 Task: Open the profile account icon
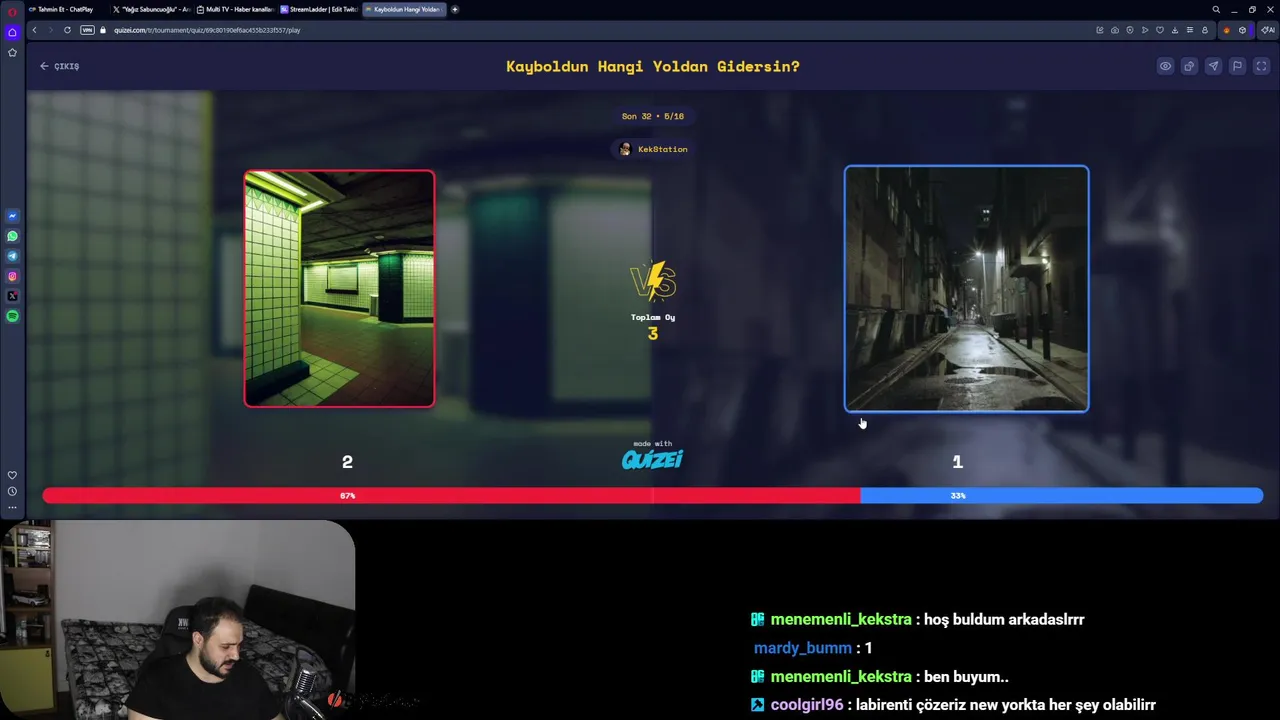point(1205,30)
